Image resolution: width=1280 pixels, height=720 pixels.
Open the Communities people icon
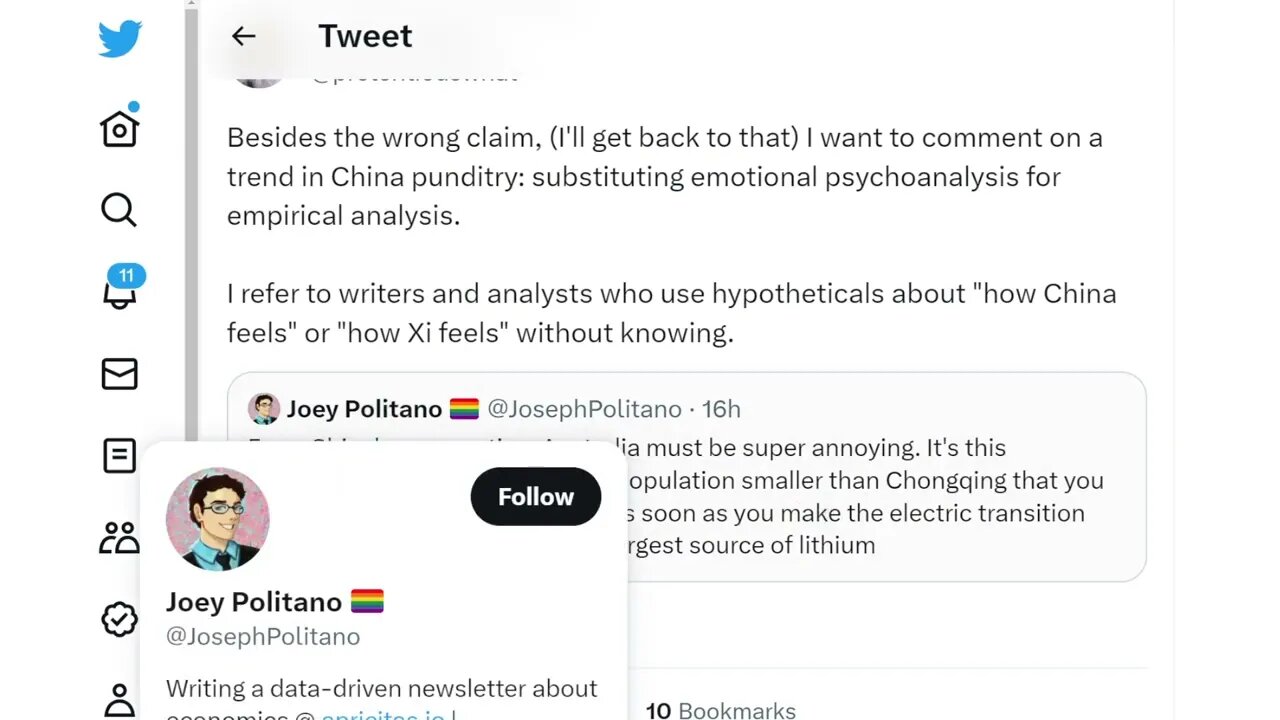(x=119, y=538)
